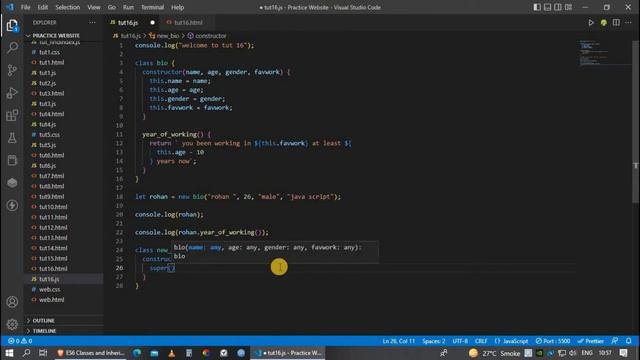Open the Manage gear icon
The image size is (640, 360).
point(12,324)
